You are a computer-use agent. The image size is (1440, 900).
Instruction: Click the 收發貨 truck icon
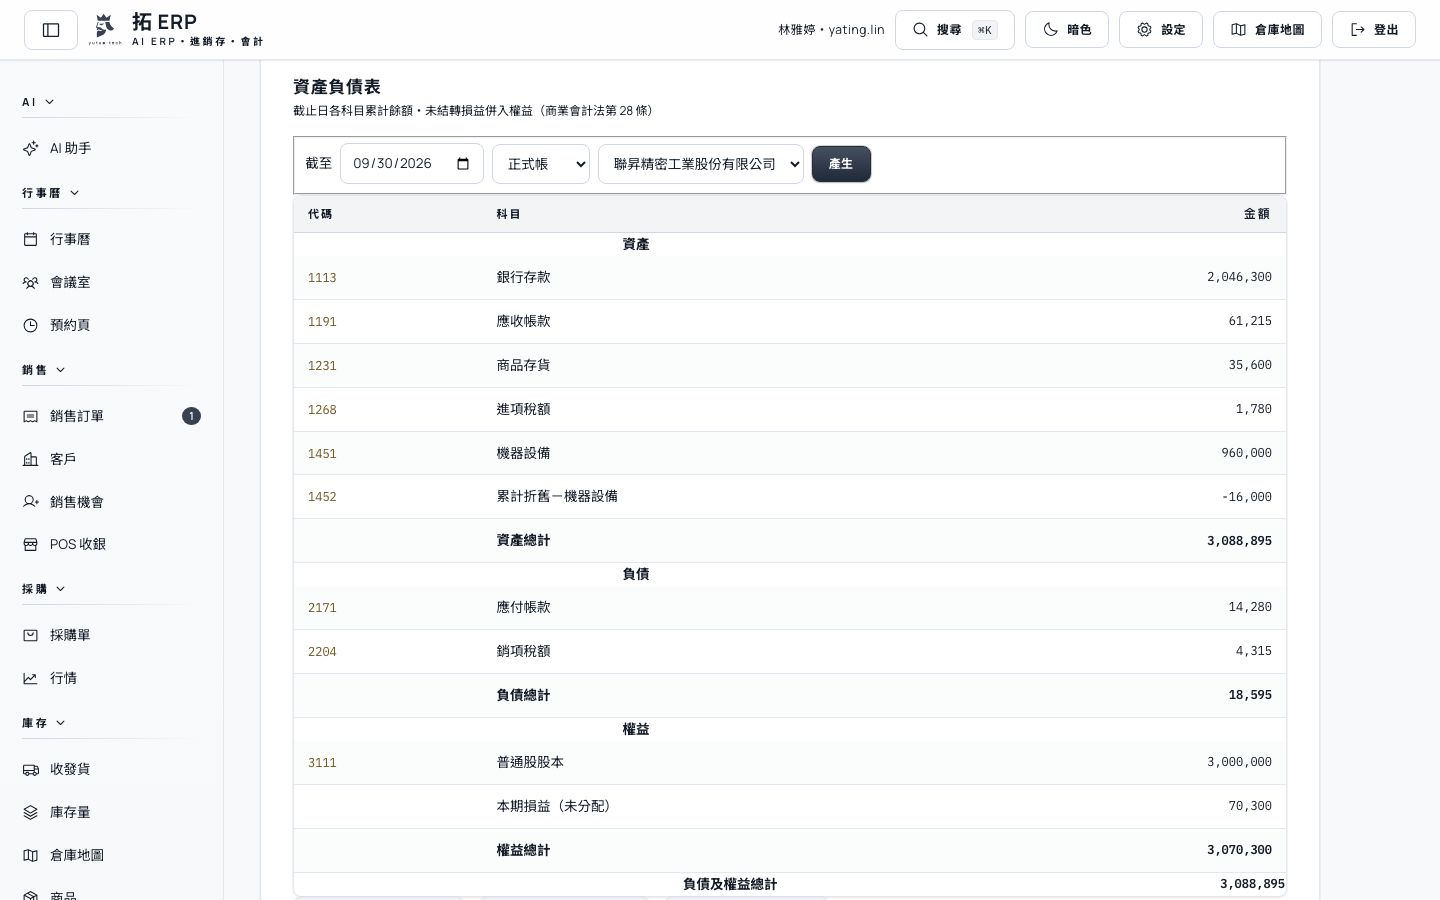(x=31, y=769)
